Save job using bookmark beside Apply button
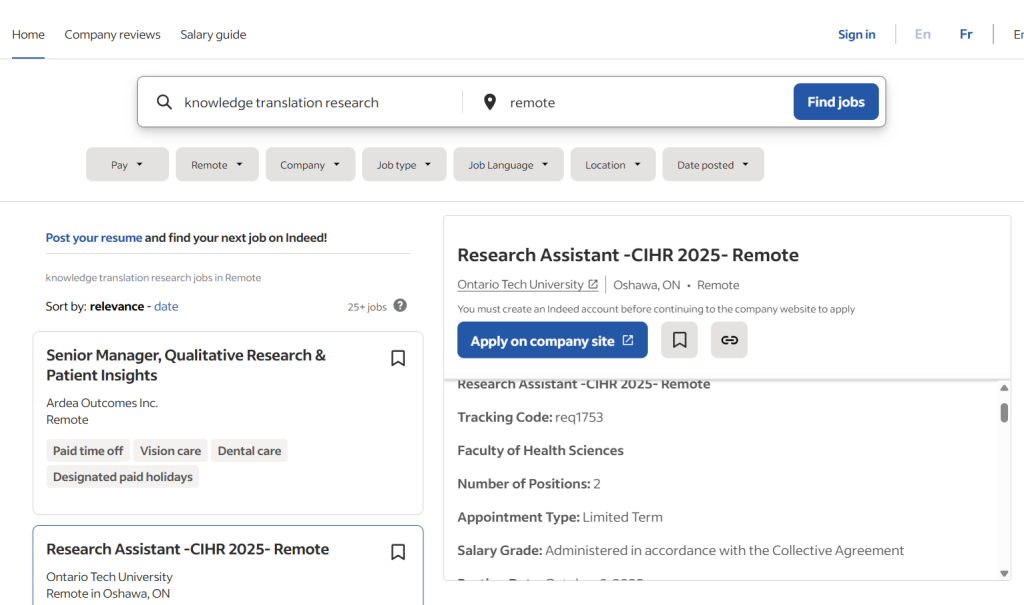Viewport: 1024px width, 605px height. pyautogui.click(x=679, y=340)
